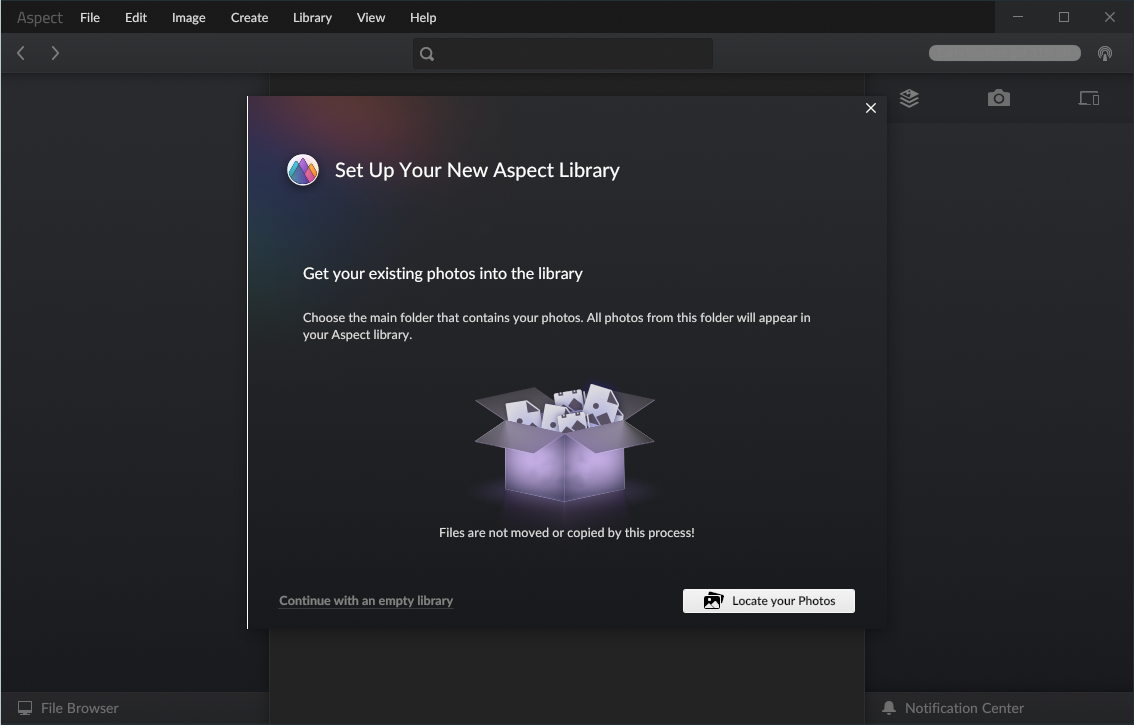Open the Image menu
The height and width of the screenshot is (725, 1134).
(x=188, y=17)
